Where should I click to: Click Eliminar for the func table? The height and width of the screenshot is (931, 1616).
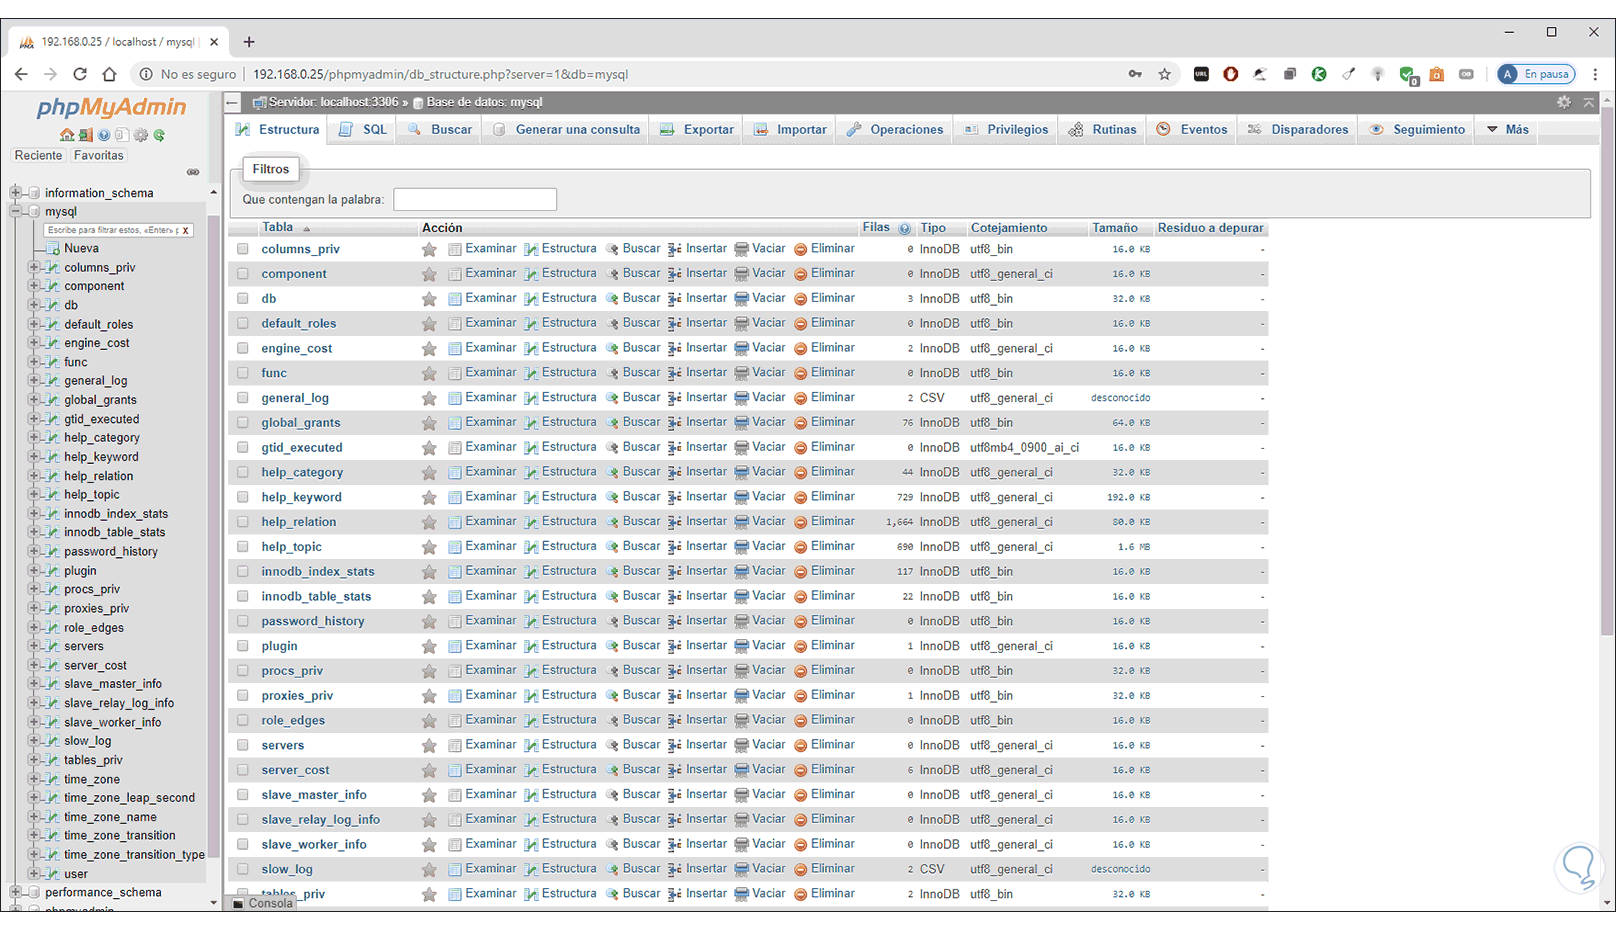point(825,372)
